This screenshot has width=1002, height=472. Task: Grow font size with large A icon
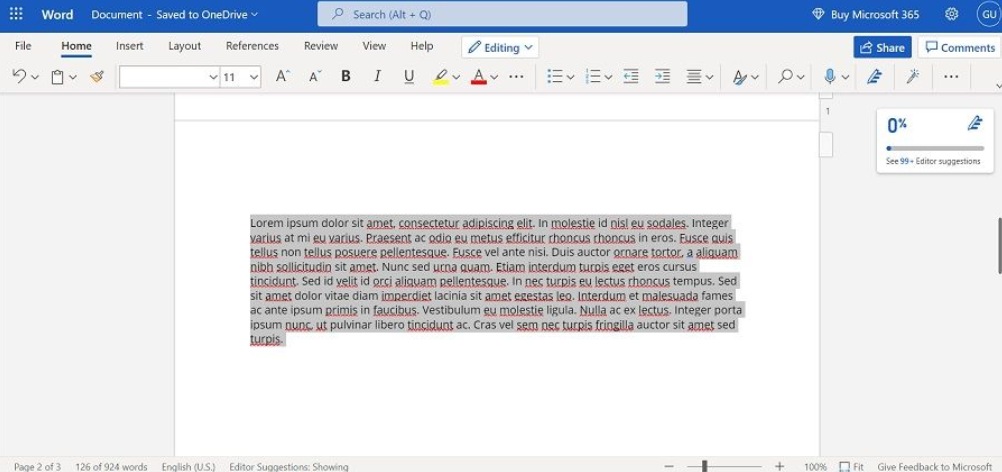point(282,77)
